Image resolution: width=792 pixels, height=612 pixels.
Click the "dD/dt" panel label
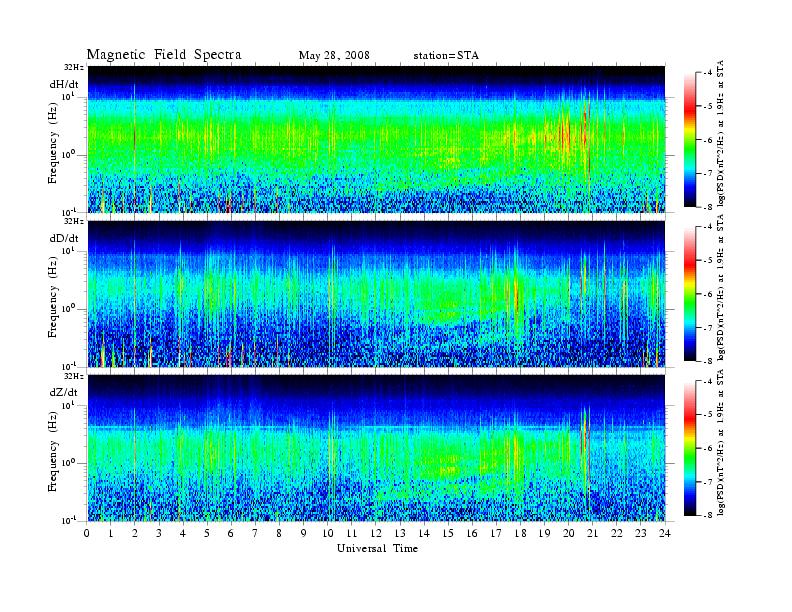click(x=64, y=238)
